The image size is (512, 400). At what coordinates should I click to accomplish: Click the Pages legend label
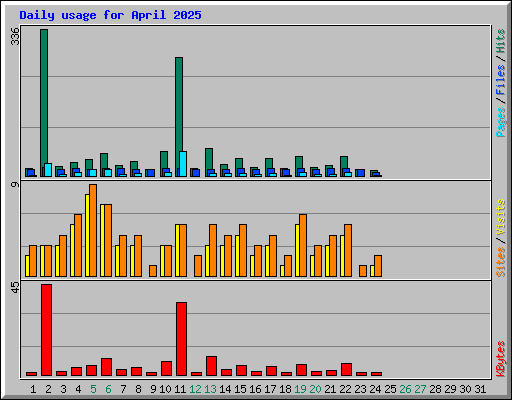(500, 122)
